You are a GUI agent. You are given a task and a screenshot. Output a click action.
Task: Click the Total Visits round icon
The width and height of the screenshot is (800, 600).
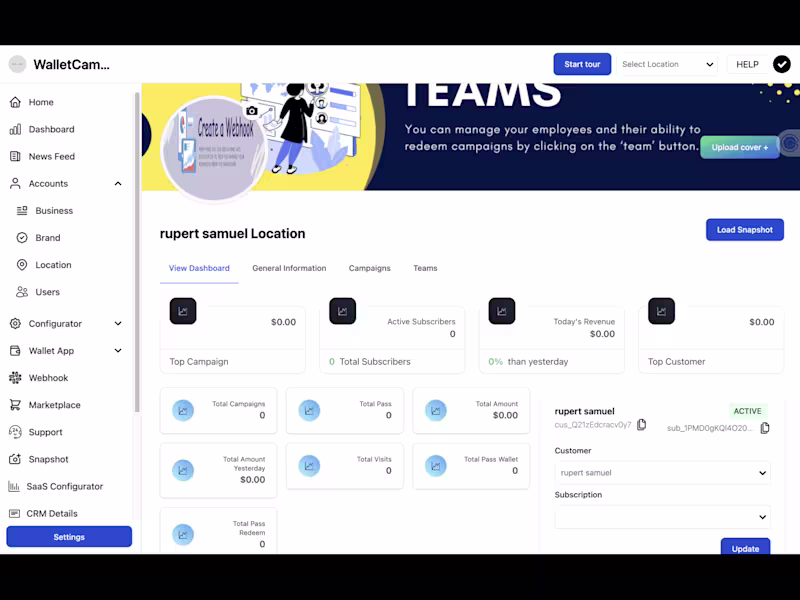[309, 465]
